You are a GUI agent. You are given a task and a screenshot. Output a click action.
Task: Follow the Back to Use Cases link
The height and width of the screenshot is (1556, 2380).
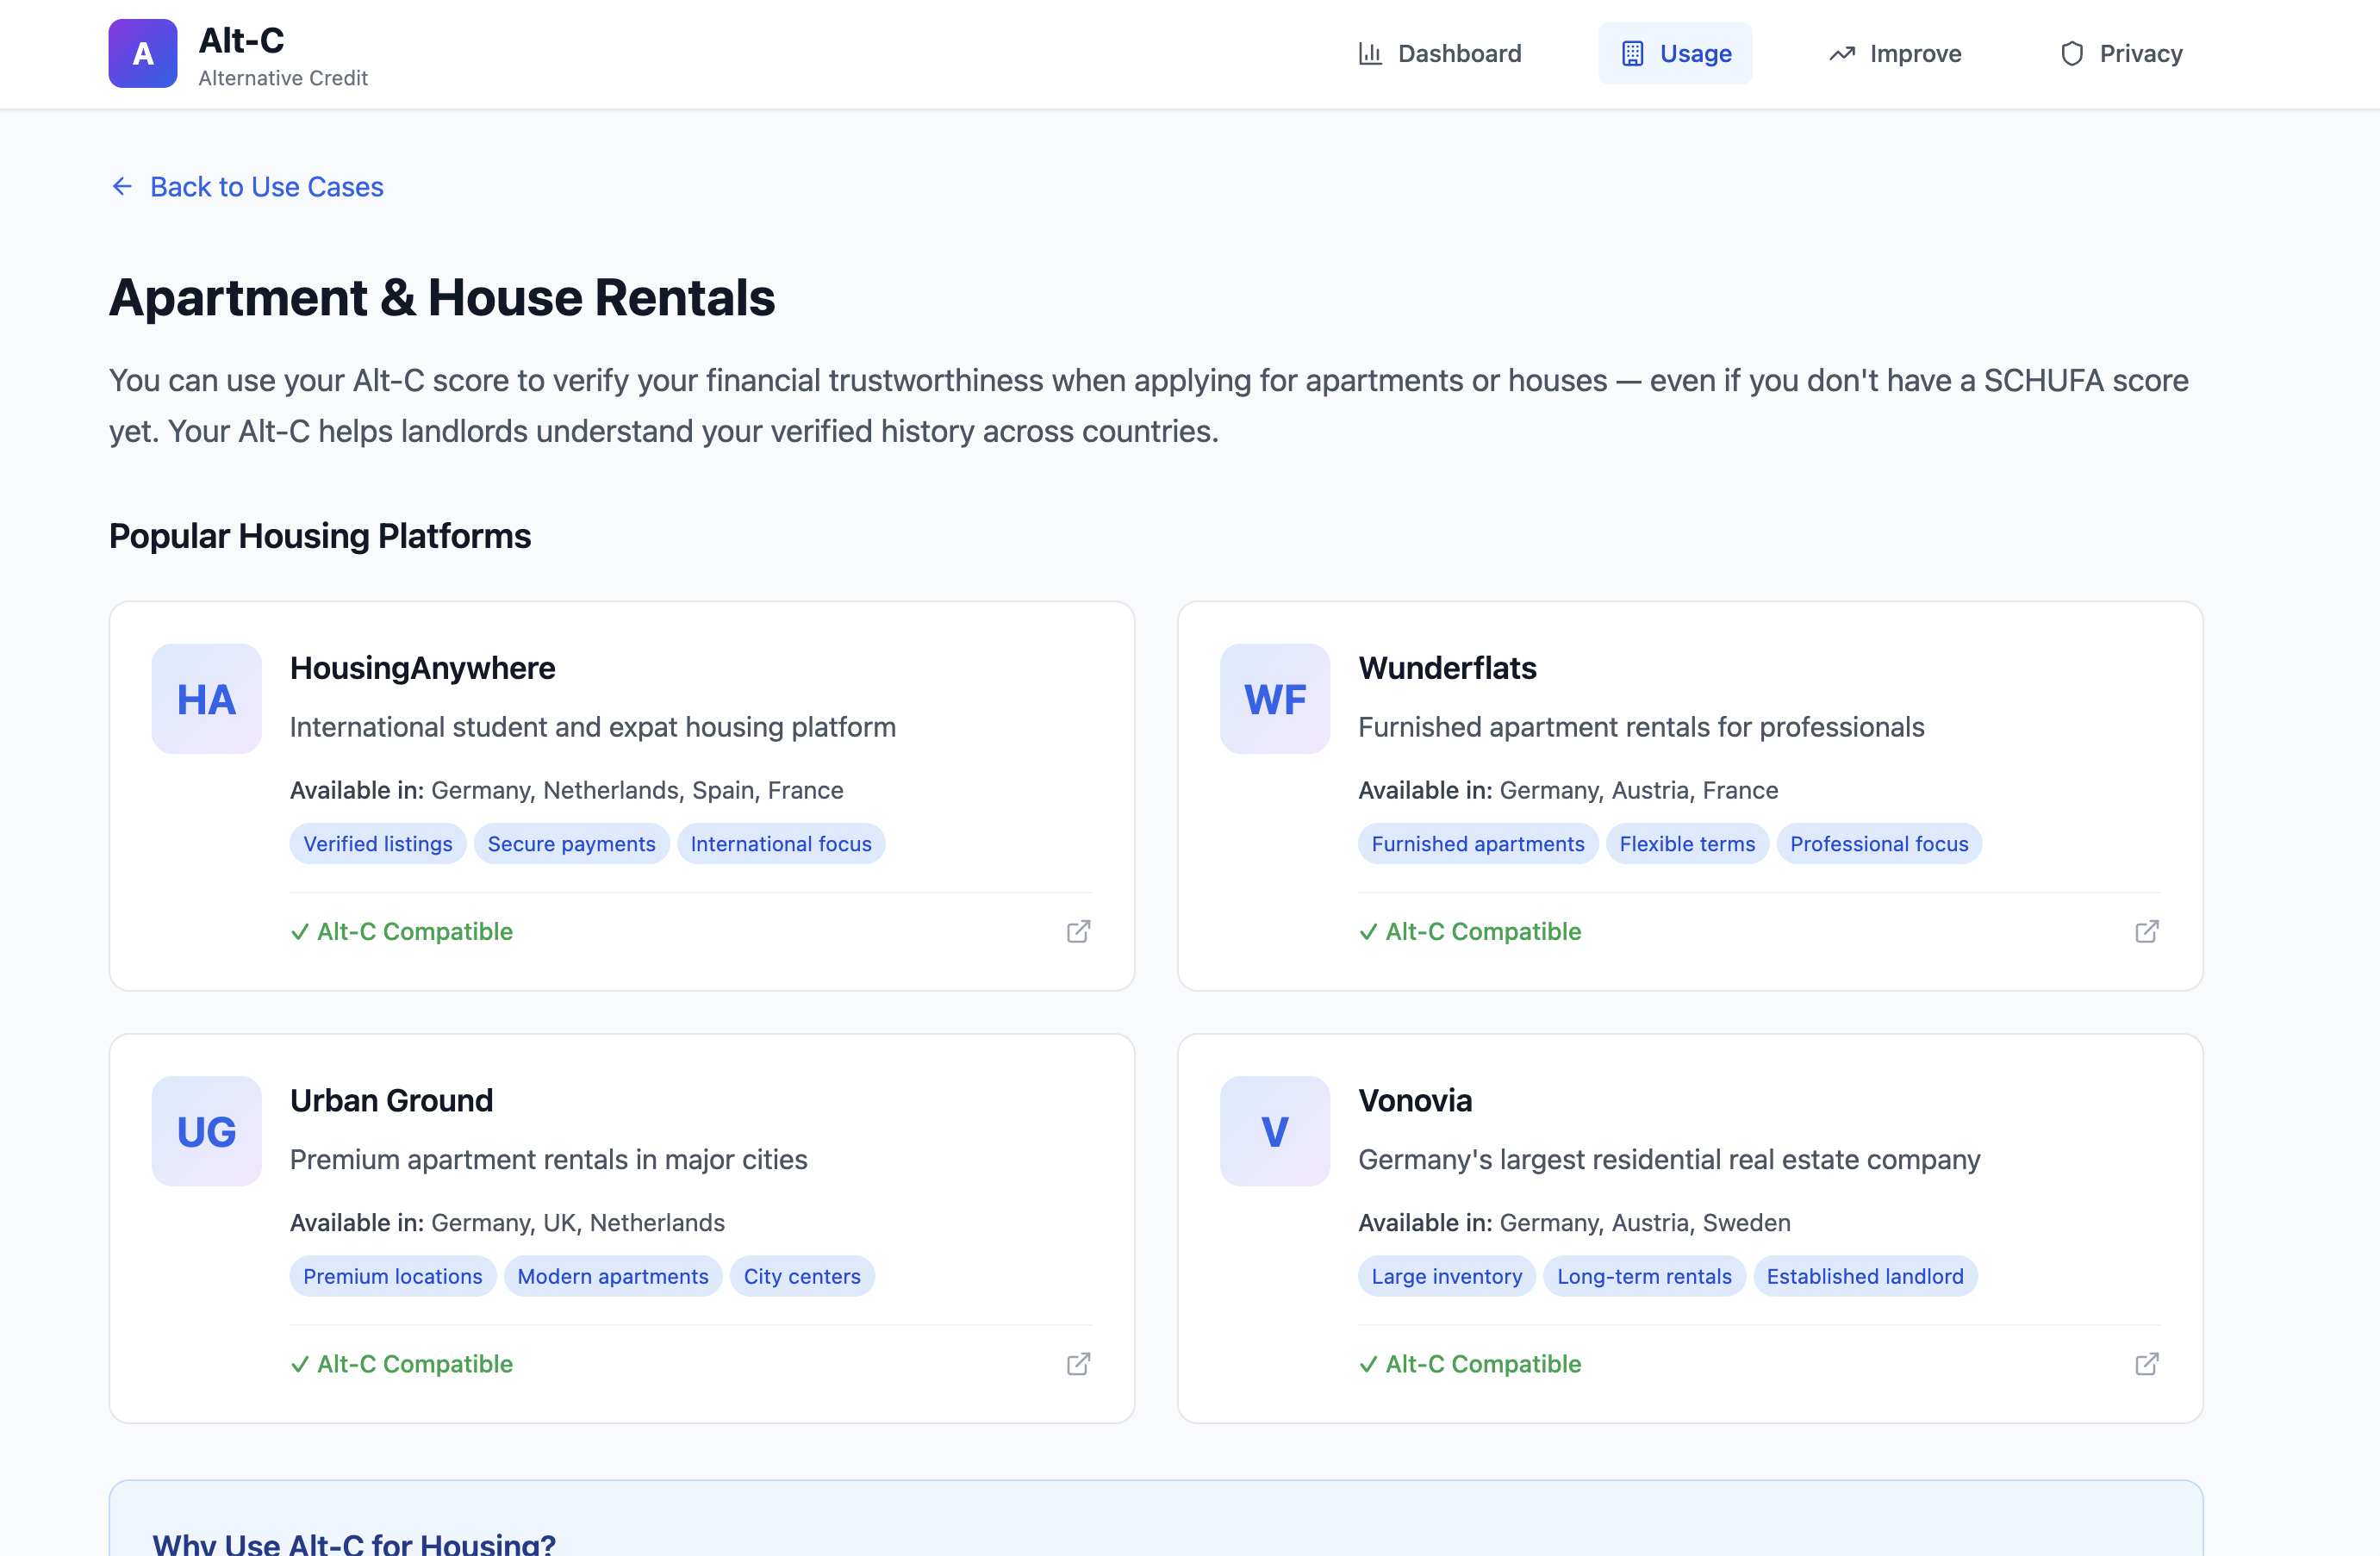pyautogui.click(x=266, y=187)
